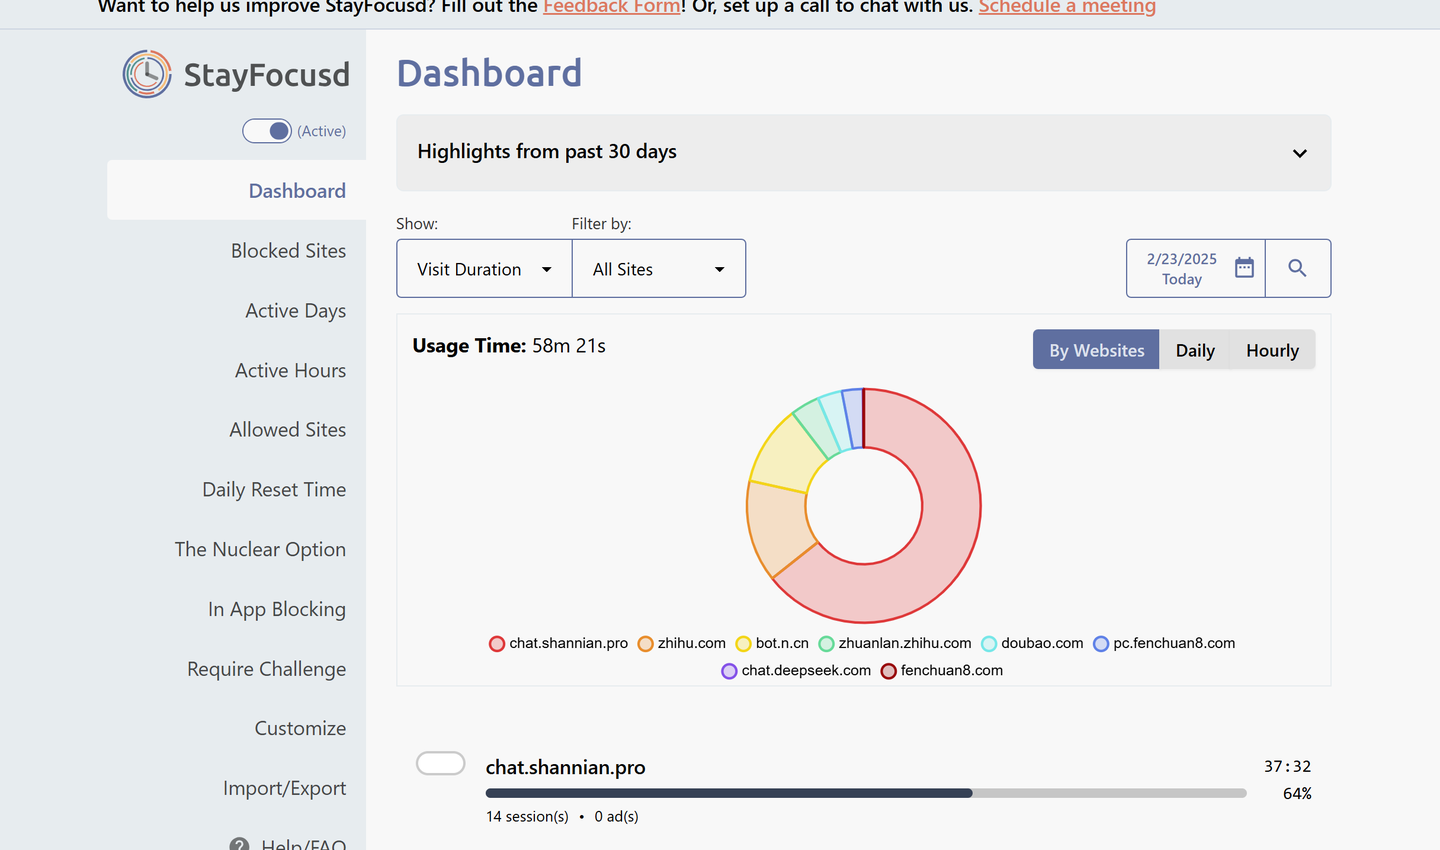
Task: Click Schedule a meeting link
Action: [1067, 7]
